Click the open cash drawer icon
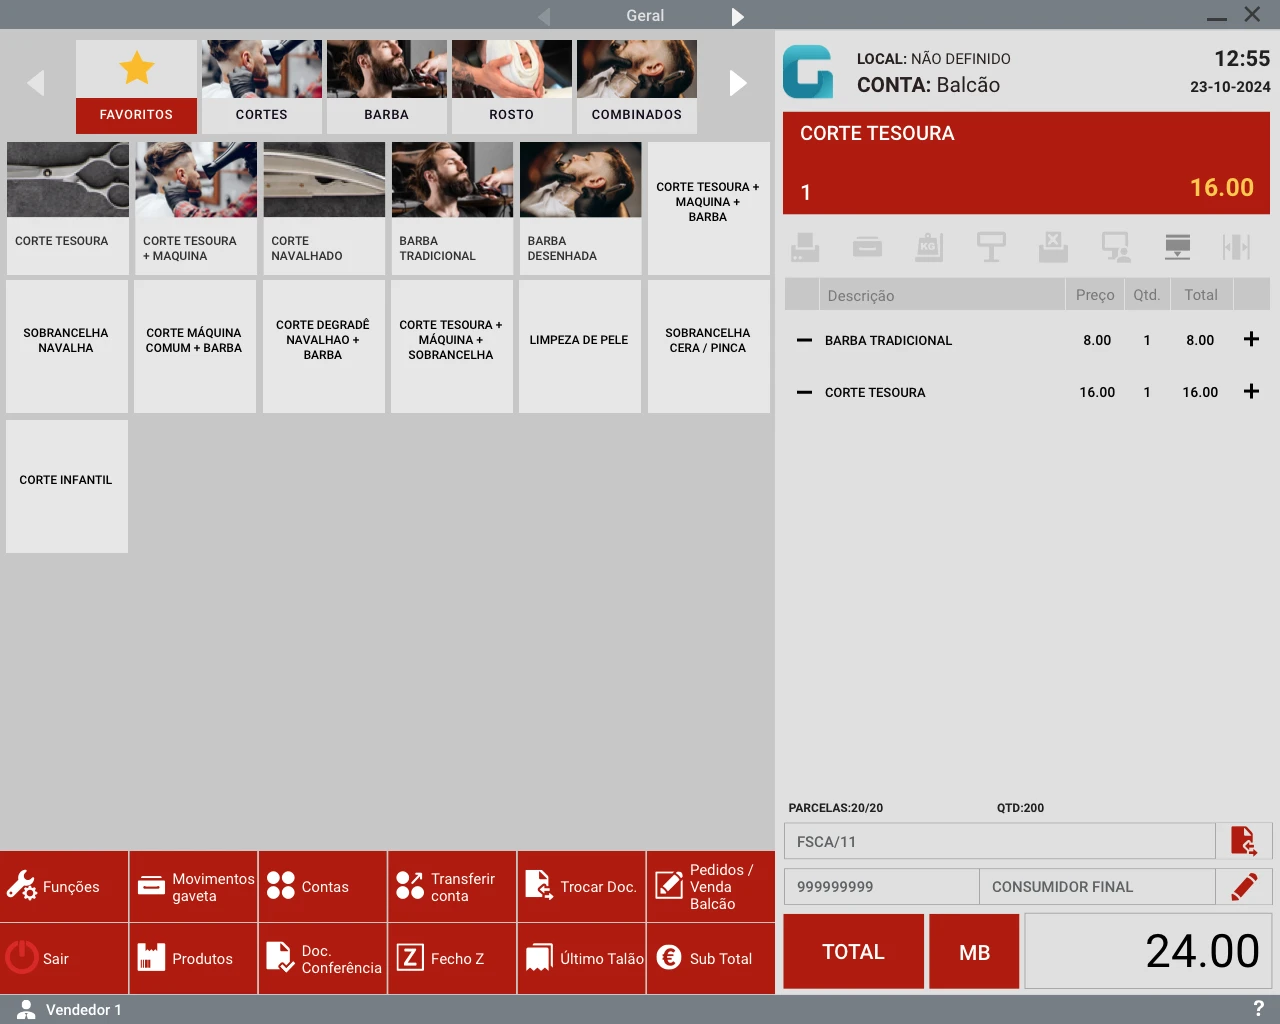 coord(867,247)
